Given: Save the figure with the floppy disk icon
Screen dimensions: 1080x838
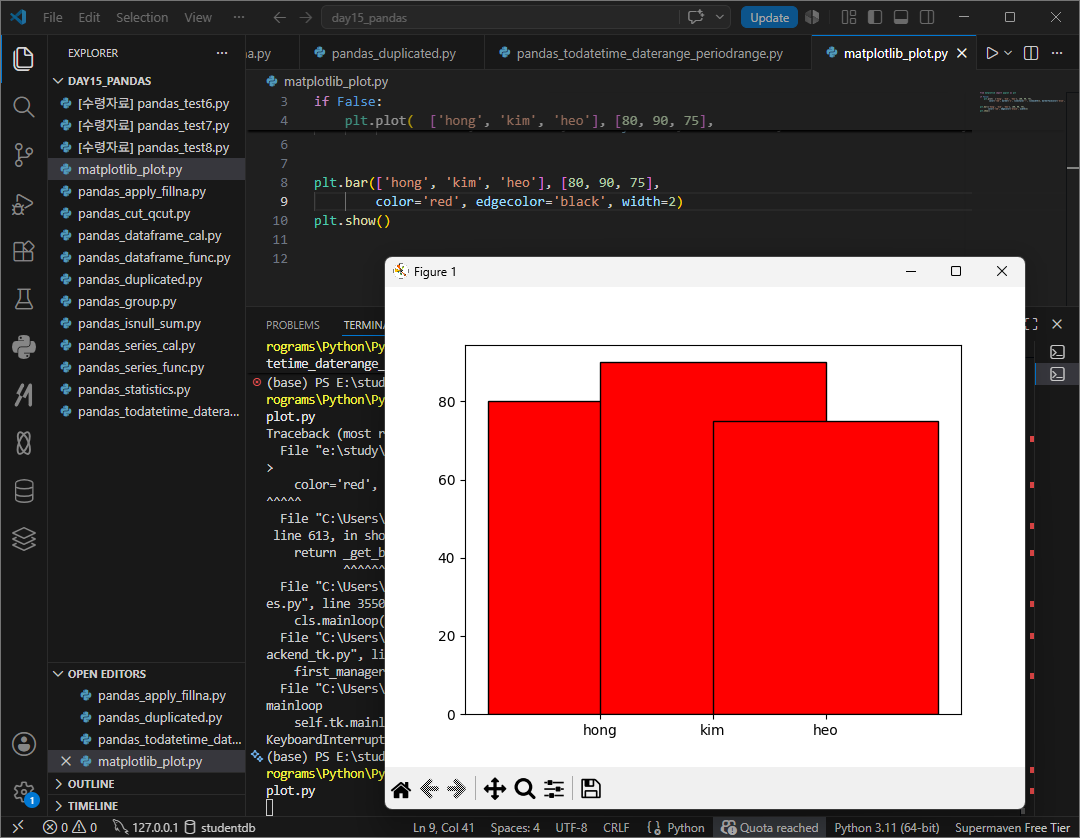Looking at the screenshot, I should tap(590, 789).
